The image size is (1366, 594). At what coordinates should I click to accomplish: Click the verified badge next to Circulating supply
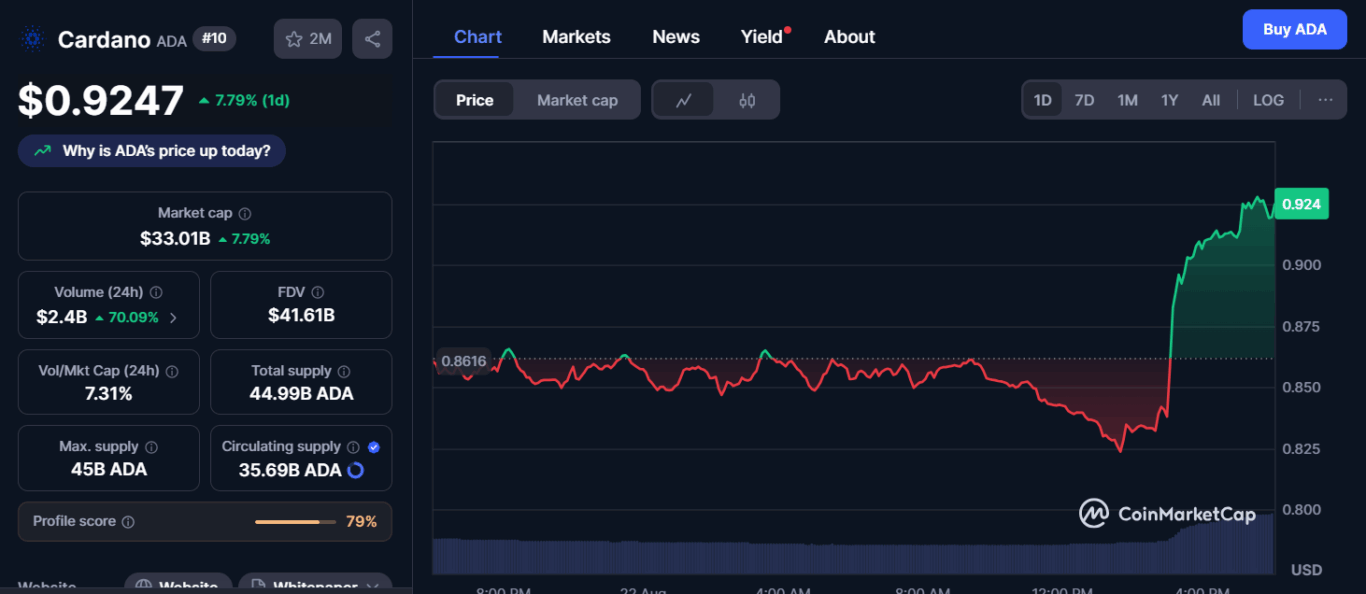[374, 447]
